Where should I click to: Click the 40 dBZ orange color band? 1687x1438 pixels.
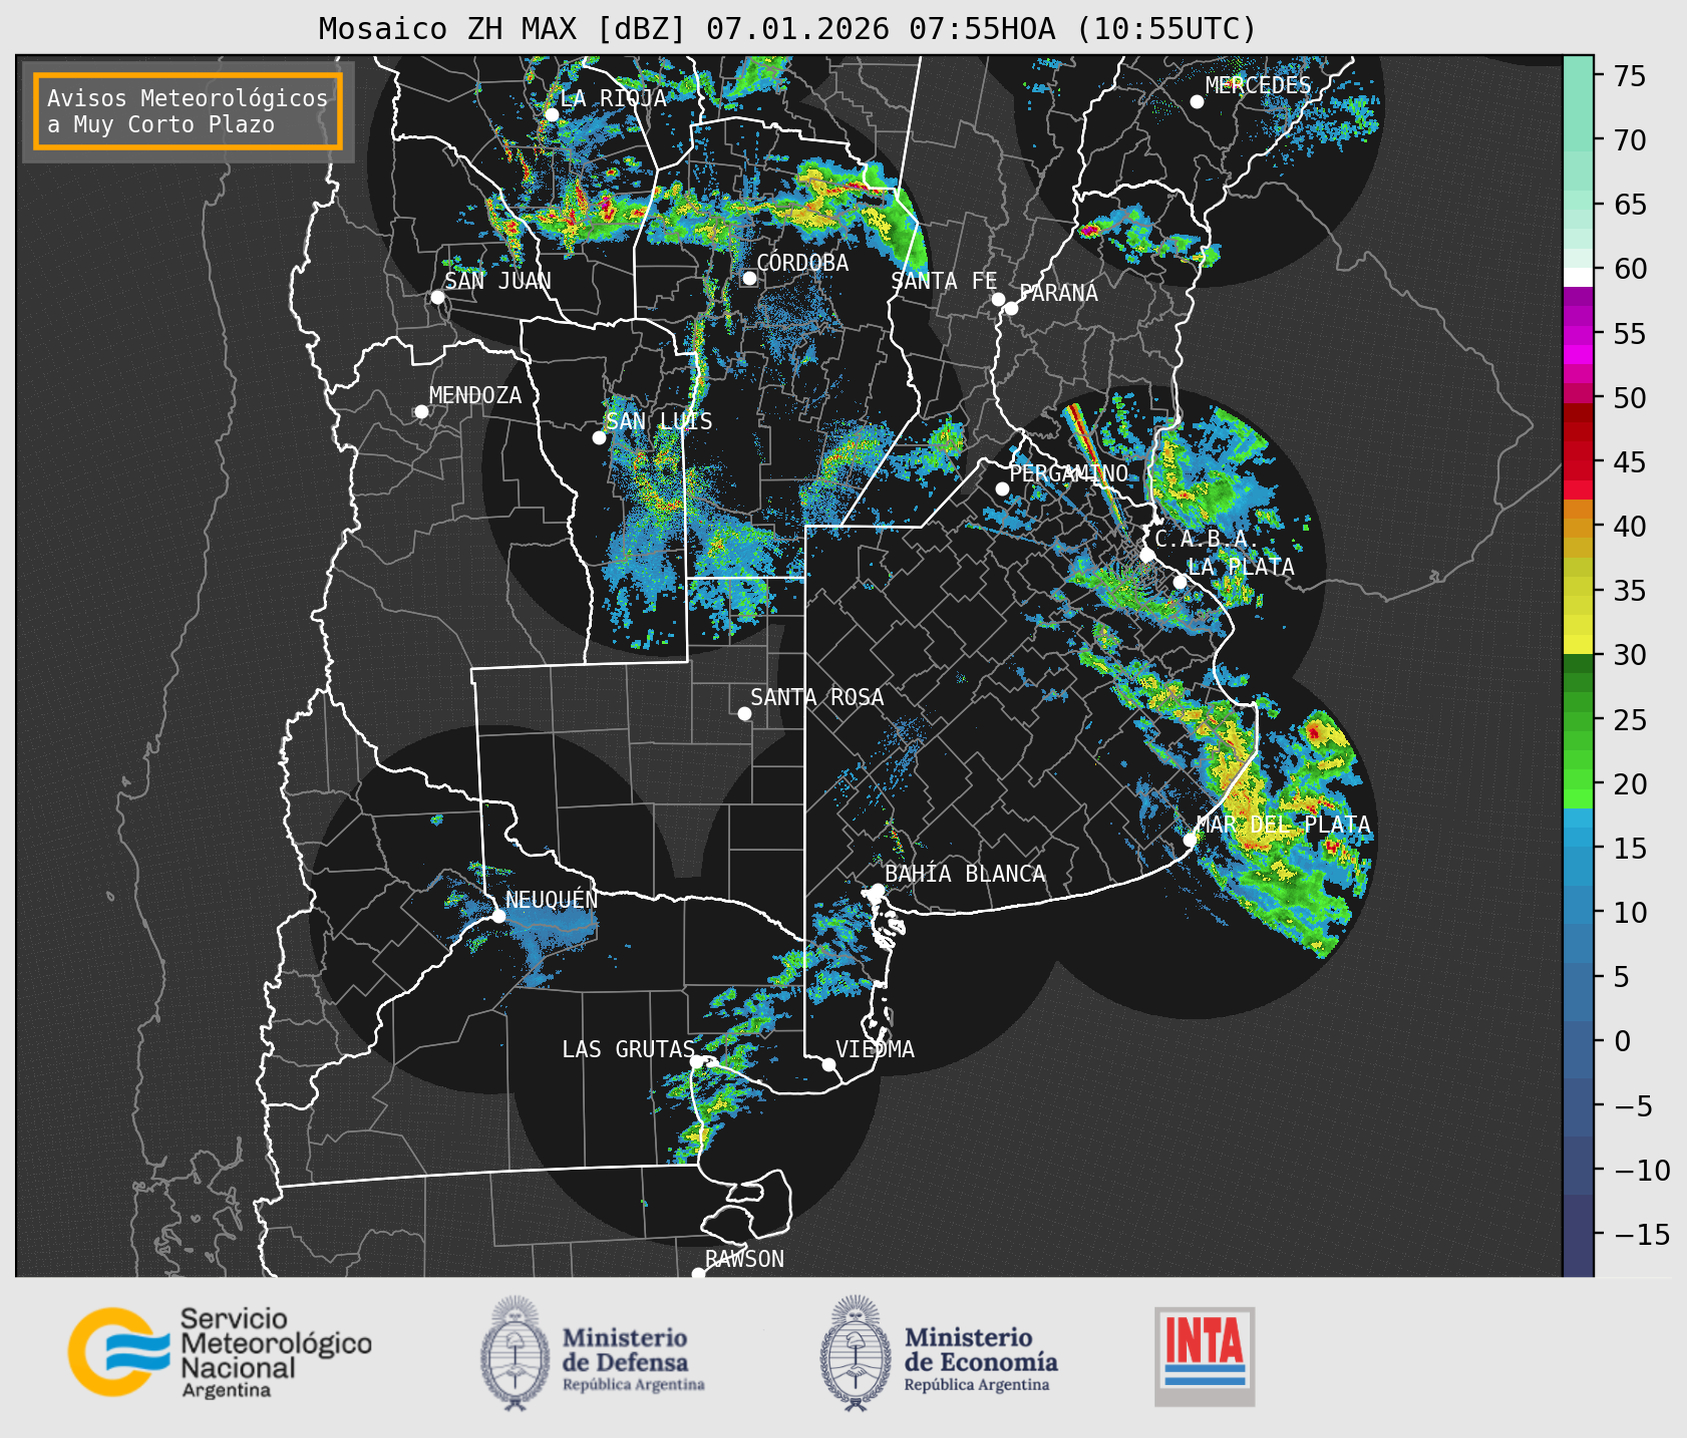point(1578,526)
